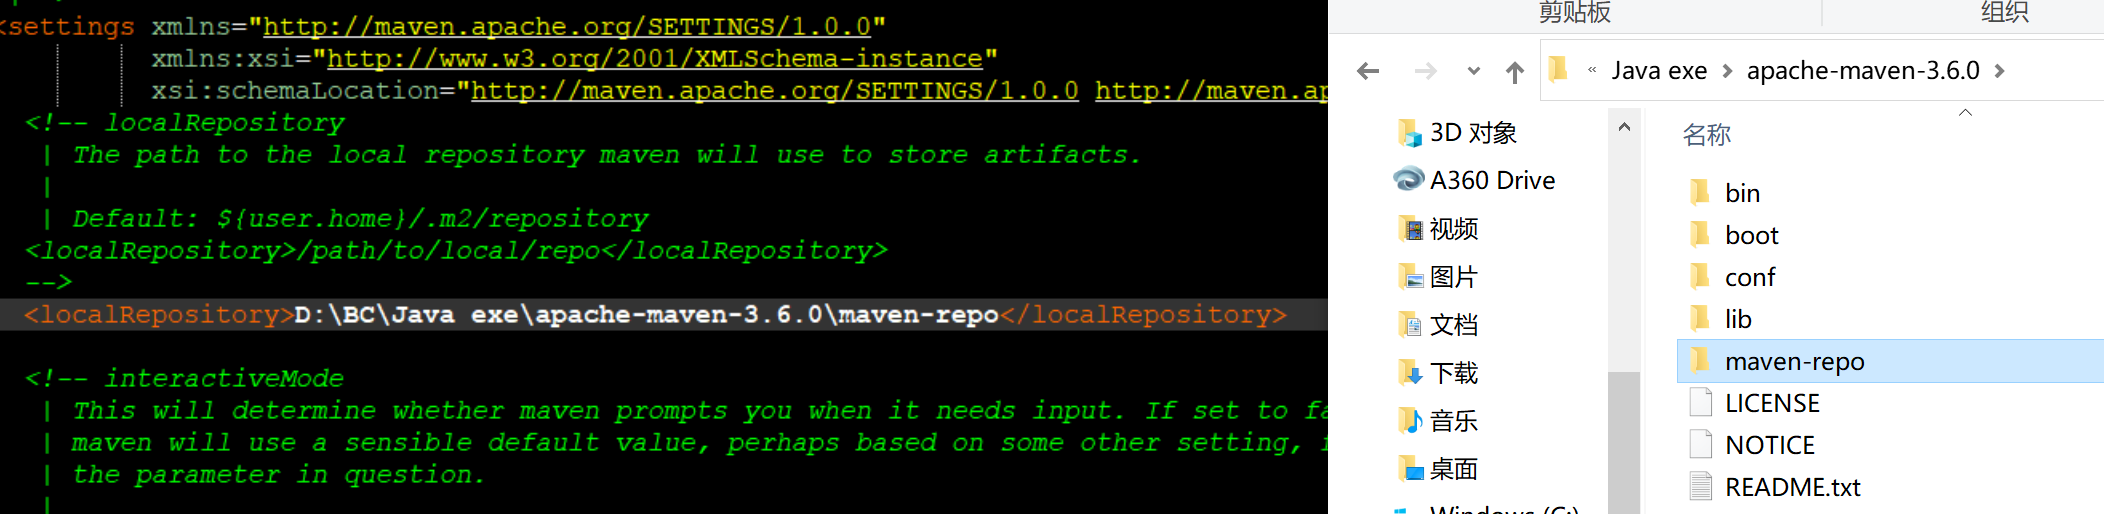Open the recent locations dropdown arrow
The height and width of the screenshot is (514, 2104).
[x=1473, y=71]
